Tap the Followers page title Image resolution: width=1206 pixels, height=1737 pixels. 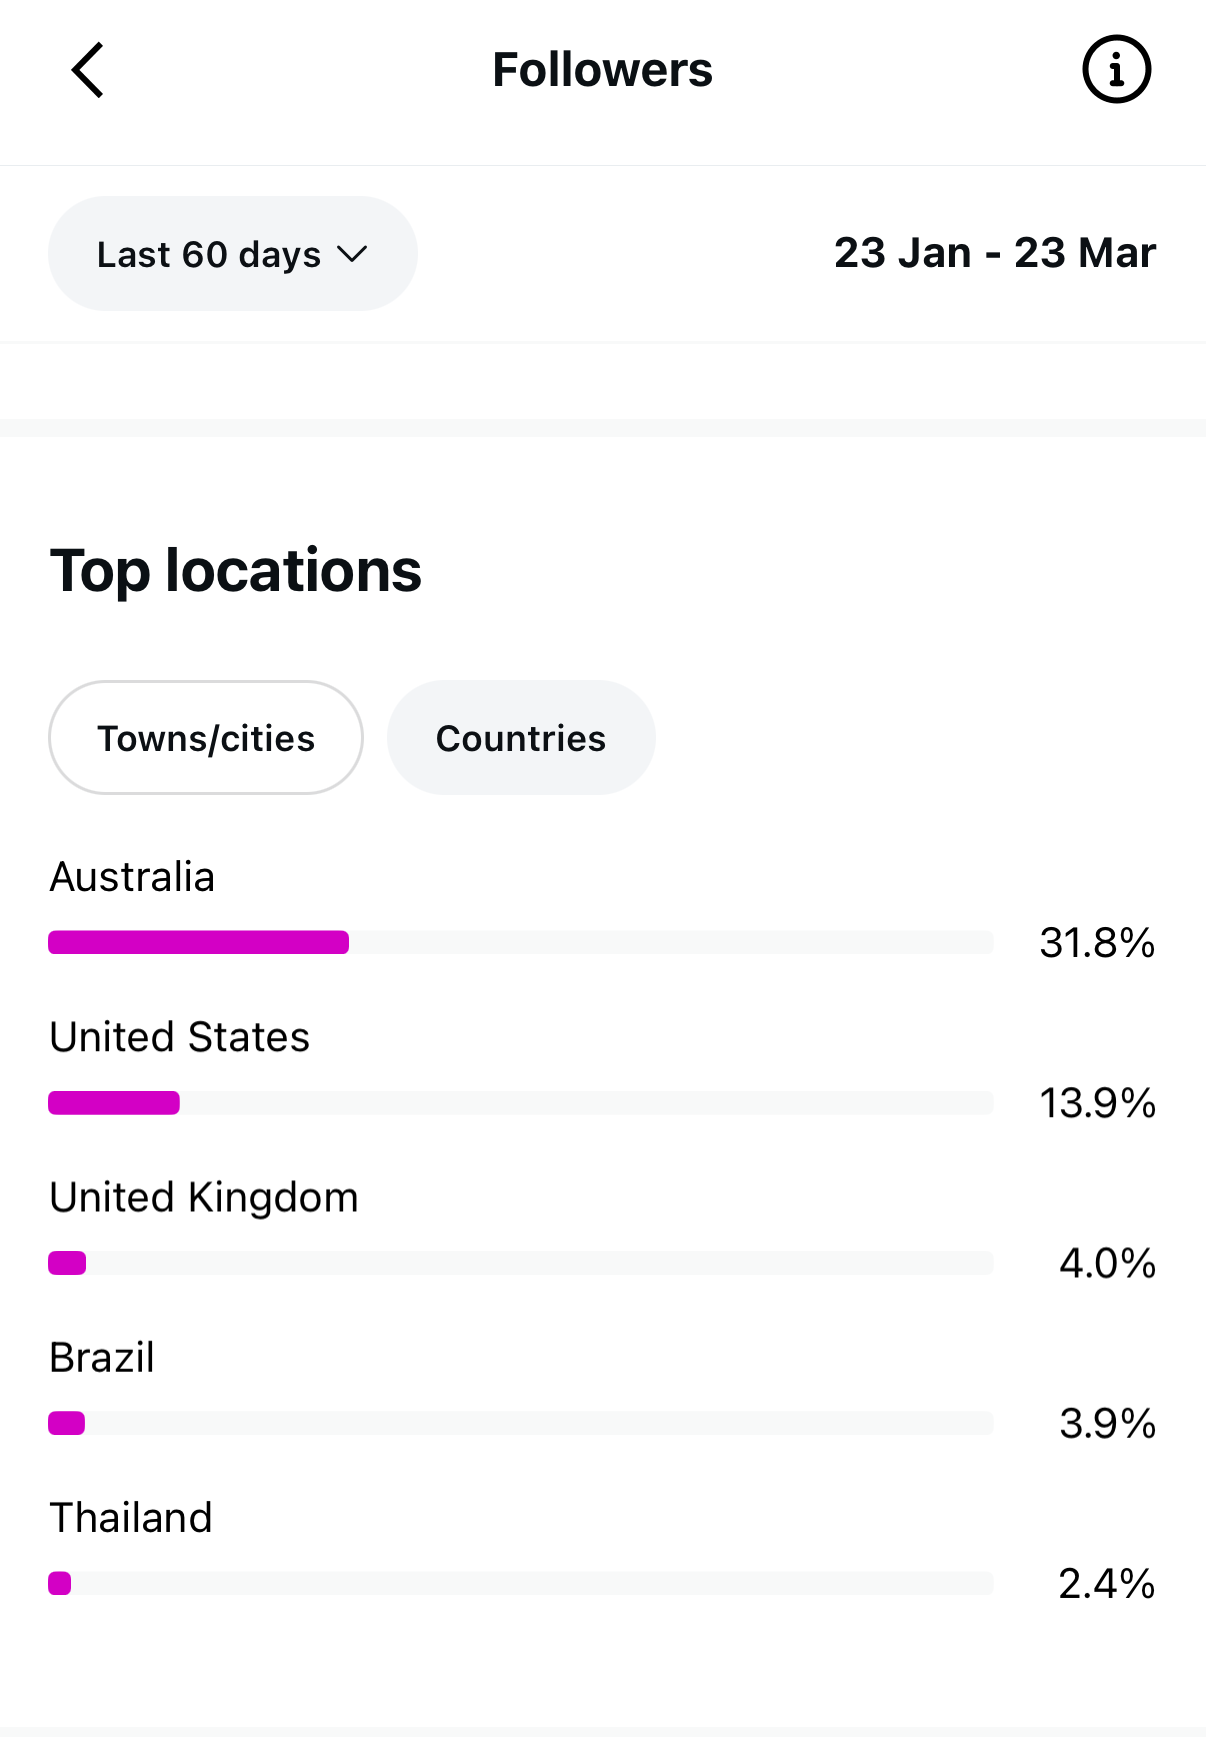(603, 70)
